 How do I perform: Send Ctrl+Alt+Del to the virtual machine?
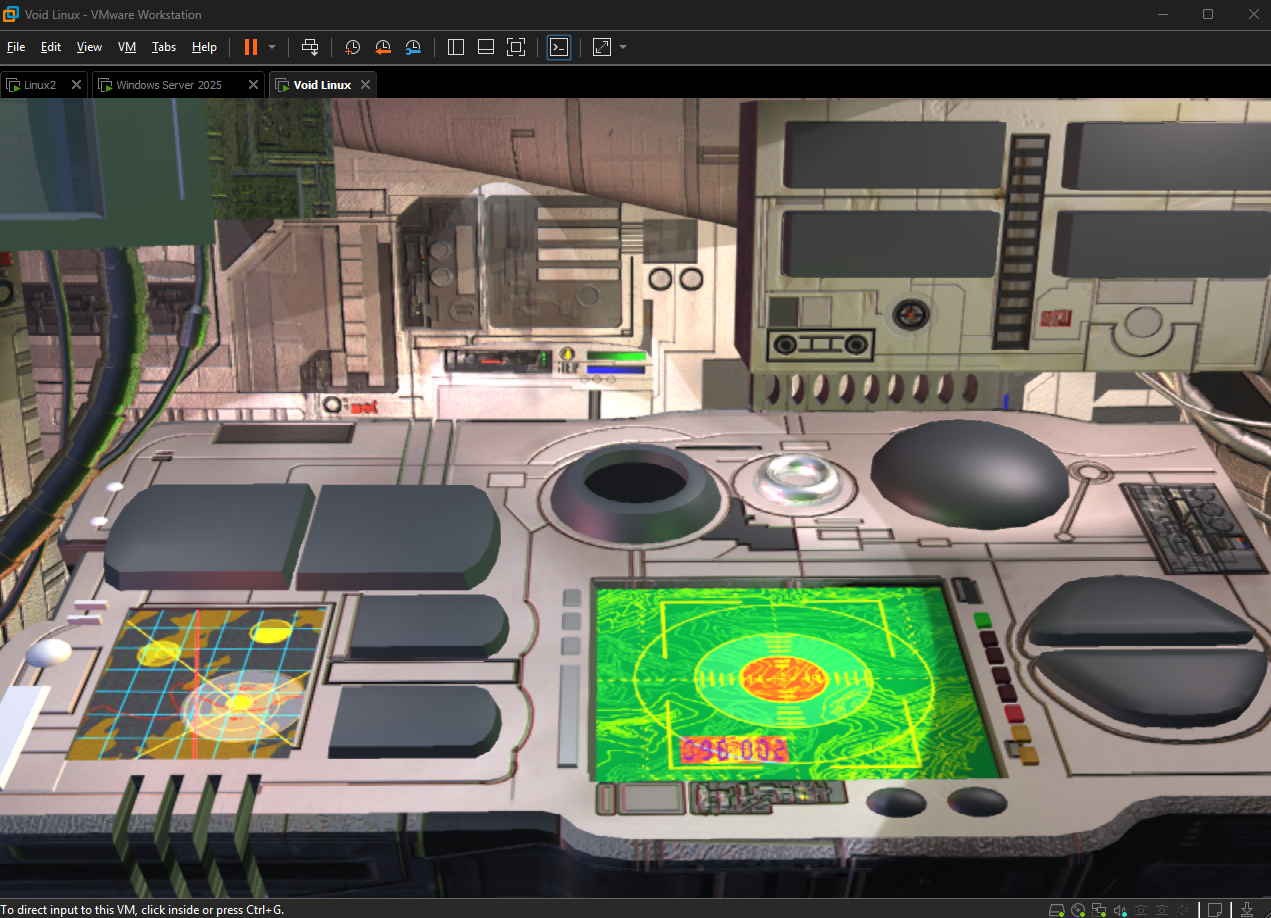coord(310,47)
